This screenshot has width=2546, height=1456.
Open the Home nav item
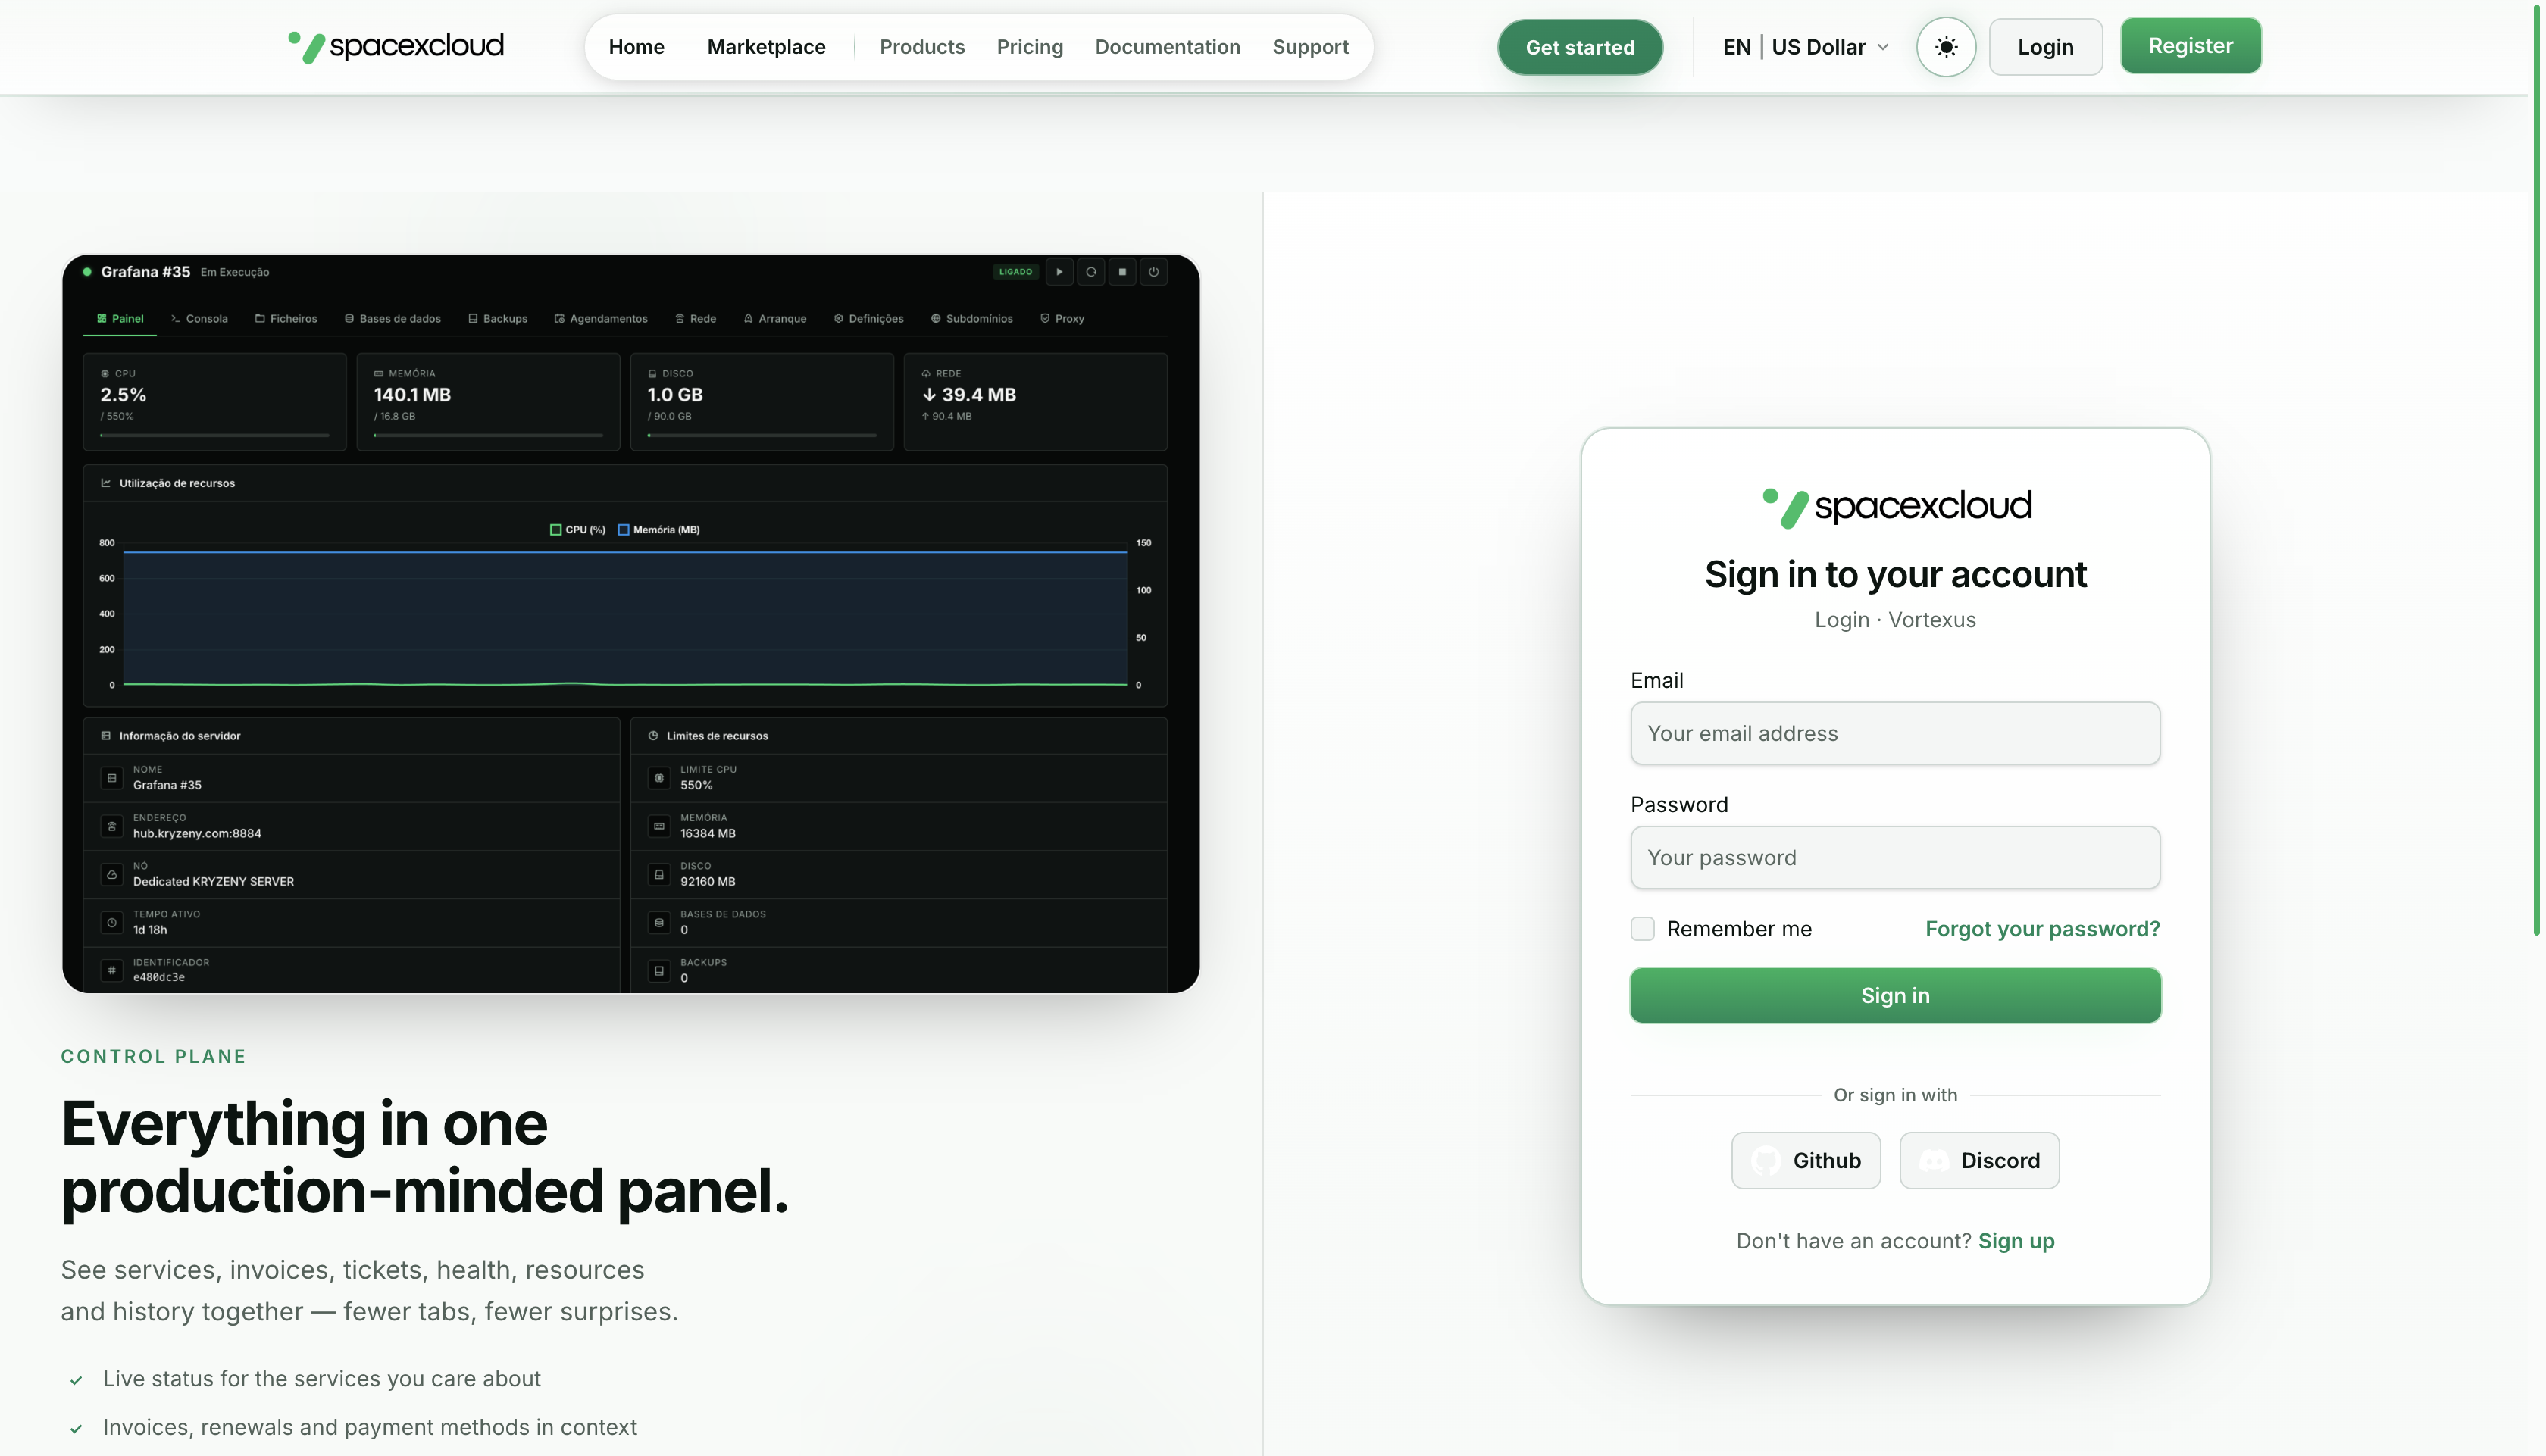[x=636, y=47]
